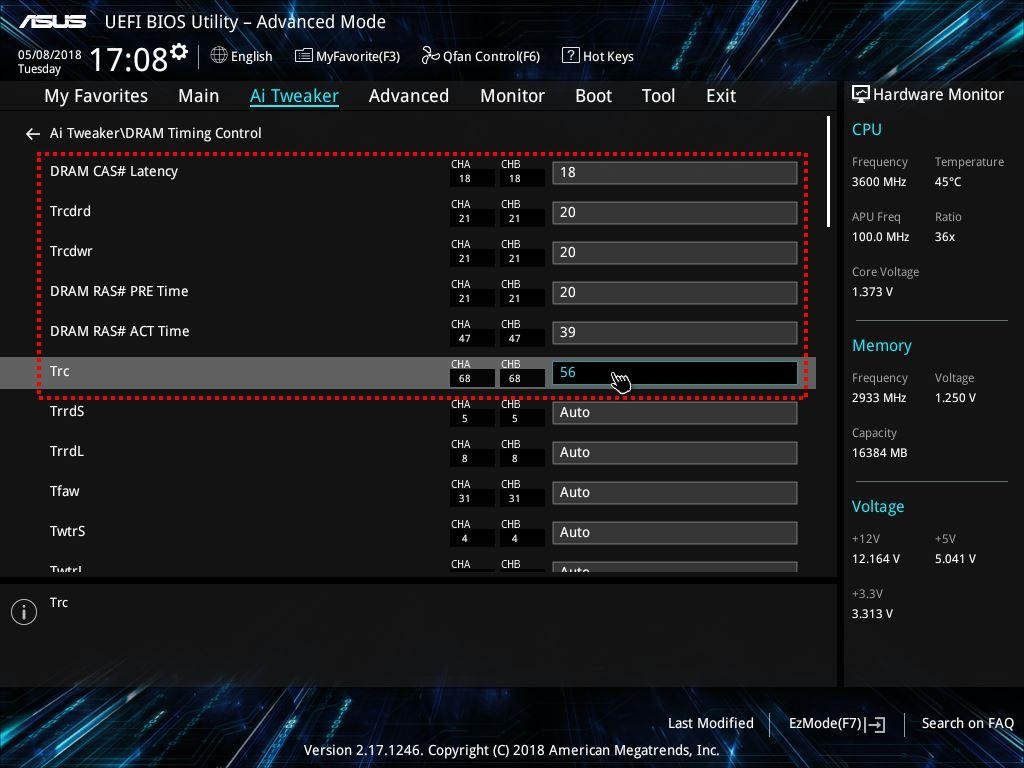Click the Trc value field showing 56
This screenshot has width=1024, height=768.
point(673,372)
